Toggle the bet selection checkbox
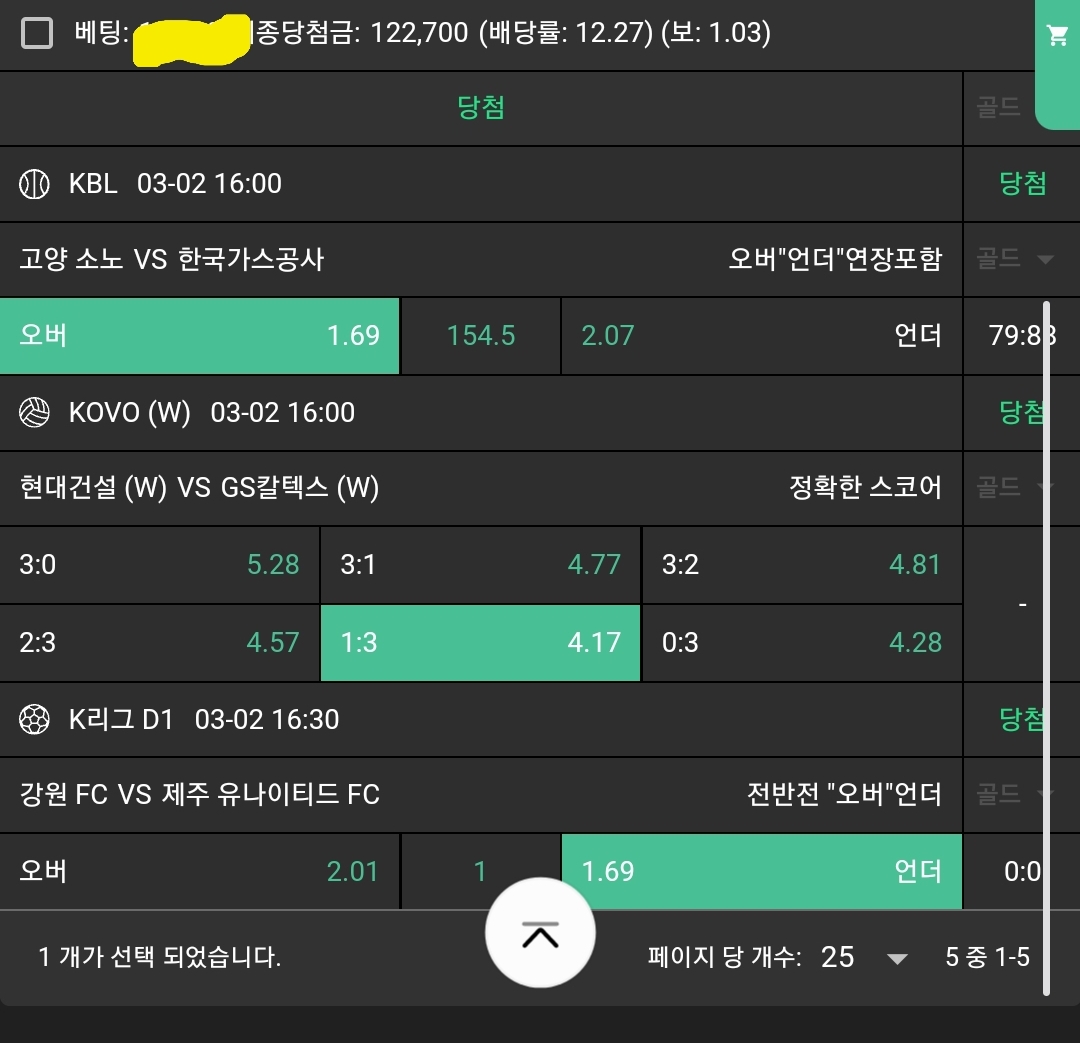This screenshot has width=1080, height=1043. coord(37,34)
